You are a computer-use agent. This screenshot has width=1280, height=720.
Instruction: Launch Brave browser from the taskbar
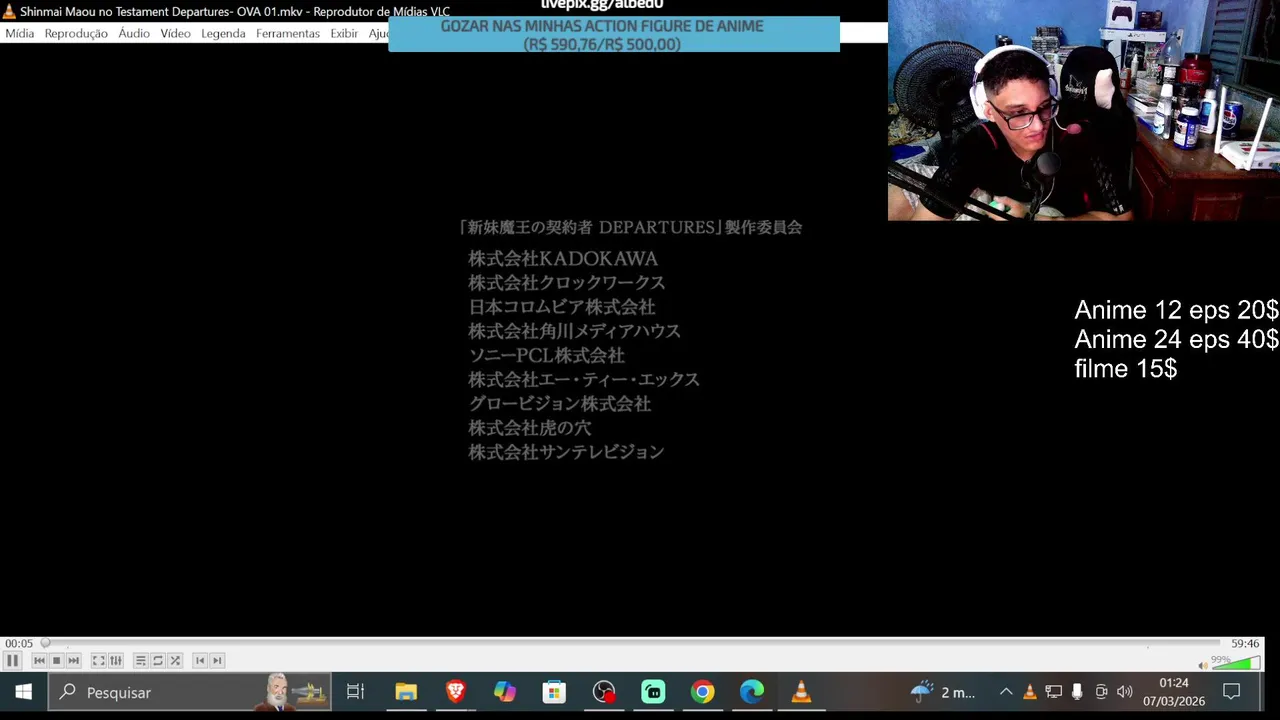tap(455, 692)
